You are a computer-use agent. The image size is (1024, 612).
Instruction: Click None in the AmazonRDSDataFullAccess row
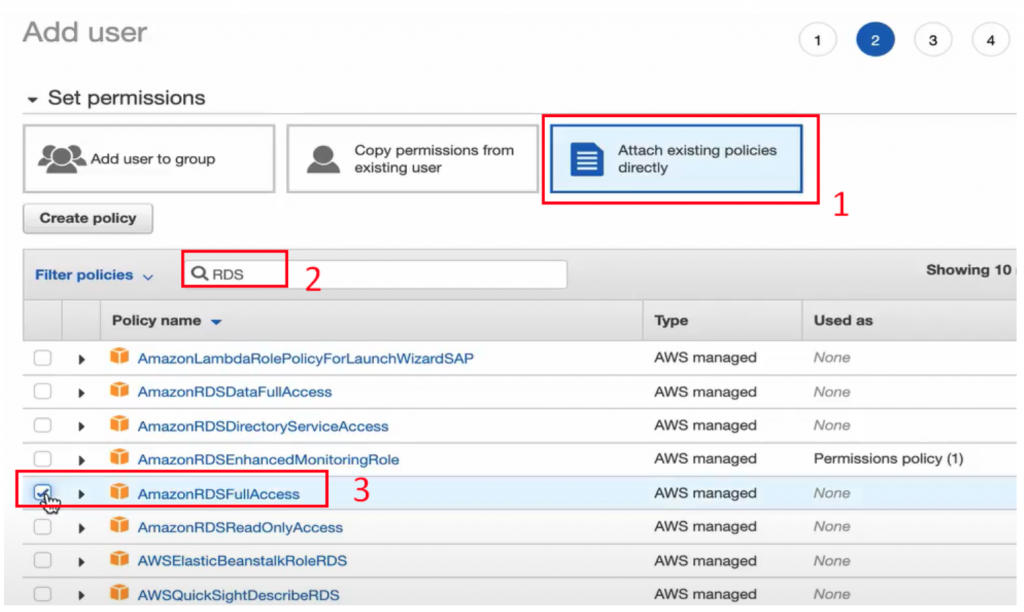pyautogui.click(x=831, y=392)
